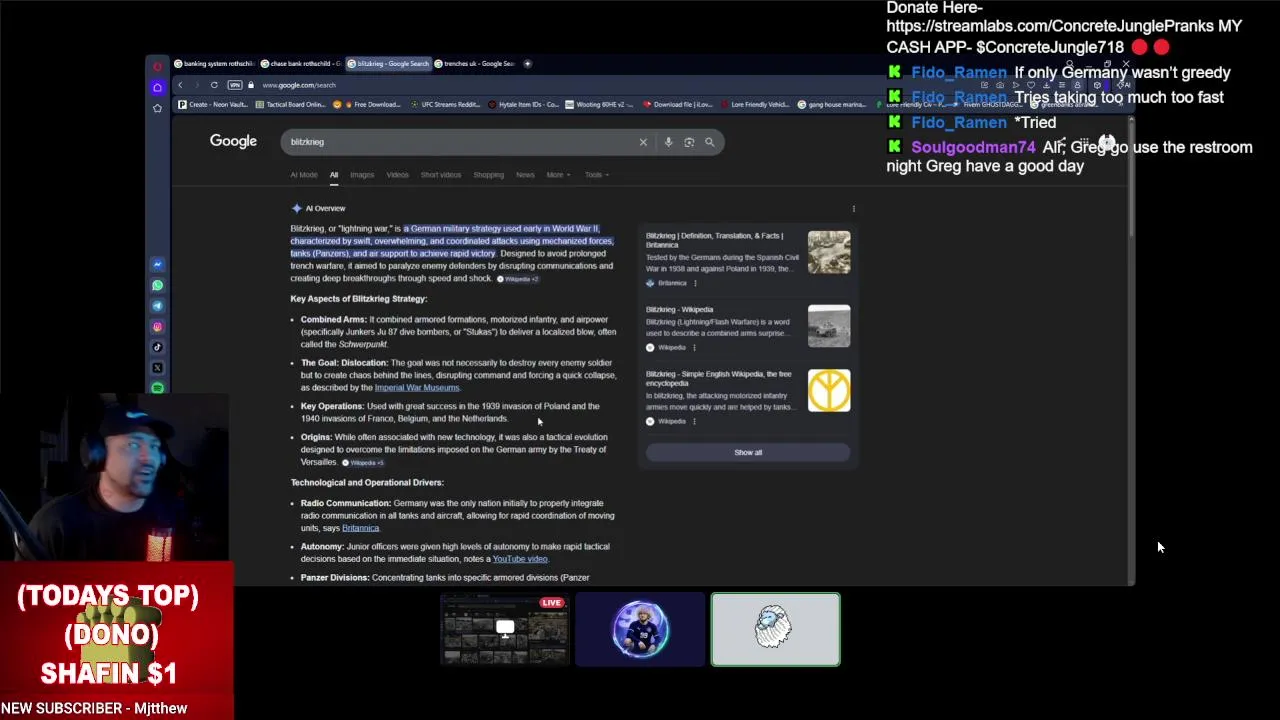Viewport: 1280px width, 720px height.
Task: Click the VPN badge in the address bar
Action: coord(235,85)
